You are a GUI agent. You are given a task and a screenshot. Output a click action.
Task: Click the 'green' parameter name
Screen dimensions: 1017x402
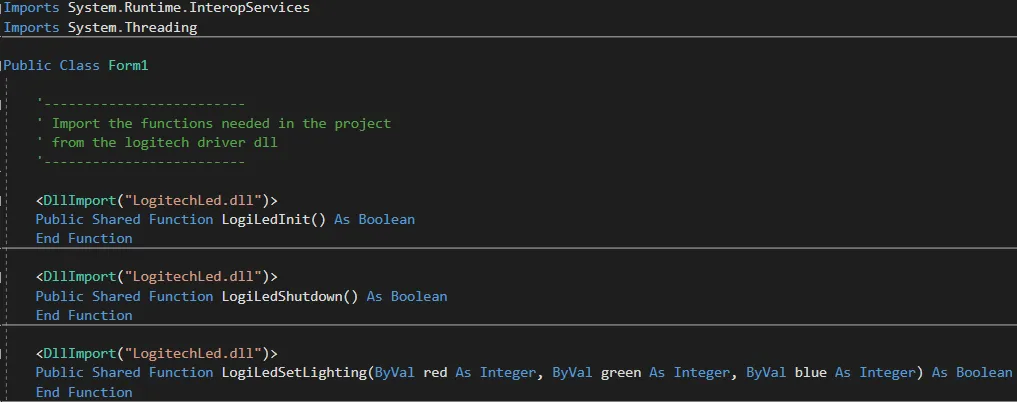tap(621, 373)
